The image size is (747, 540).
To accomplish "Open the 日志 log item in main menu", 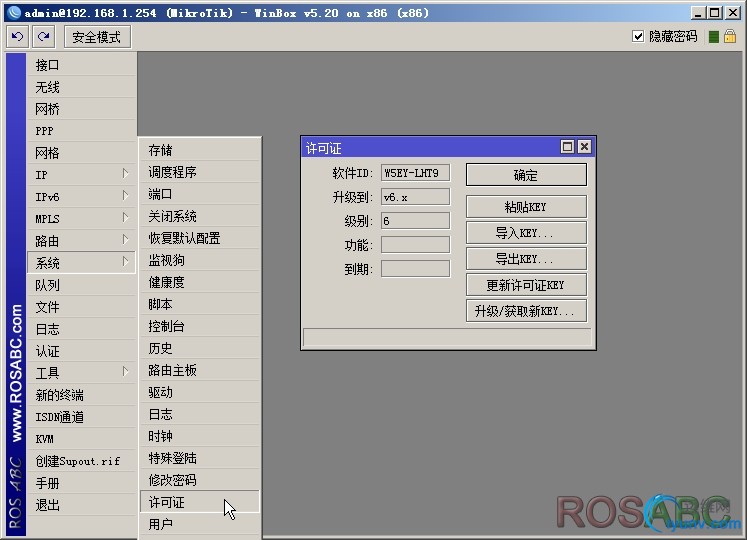I will pos(81,329).
